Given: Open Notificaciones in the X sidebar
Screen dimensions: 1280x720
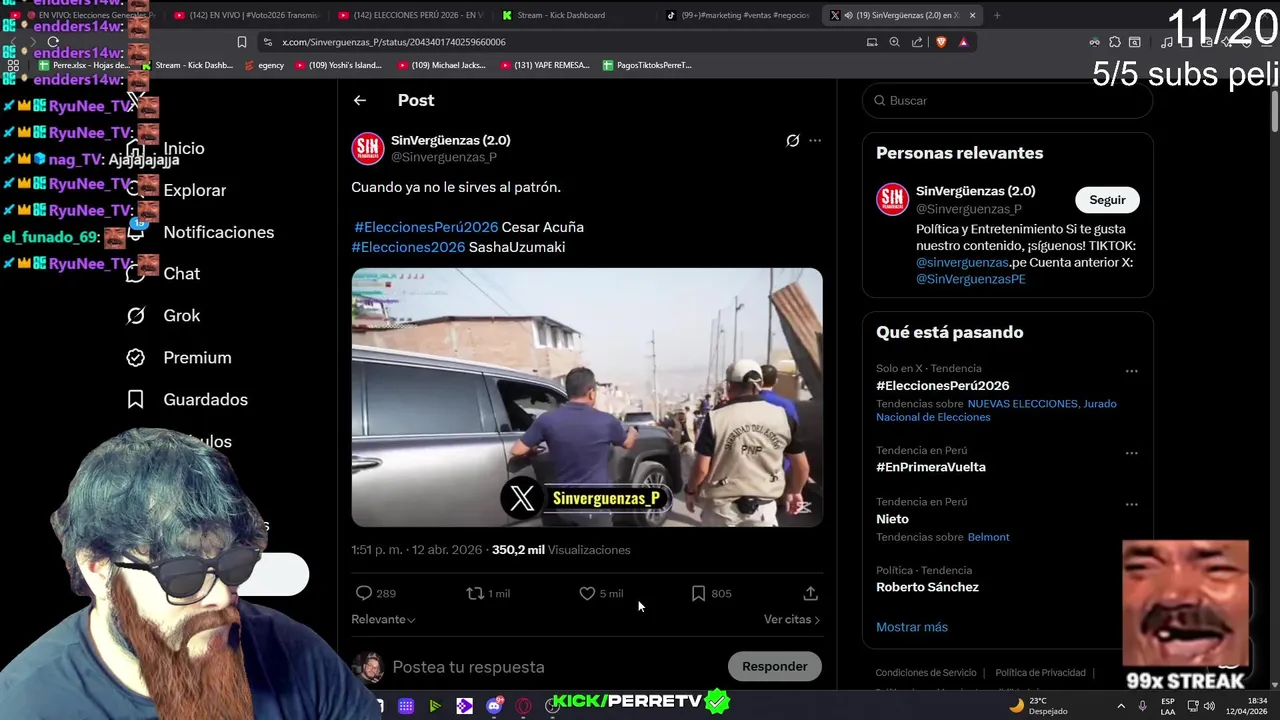Looking at the screenshot, I should tap(200, 232).
